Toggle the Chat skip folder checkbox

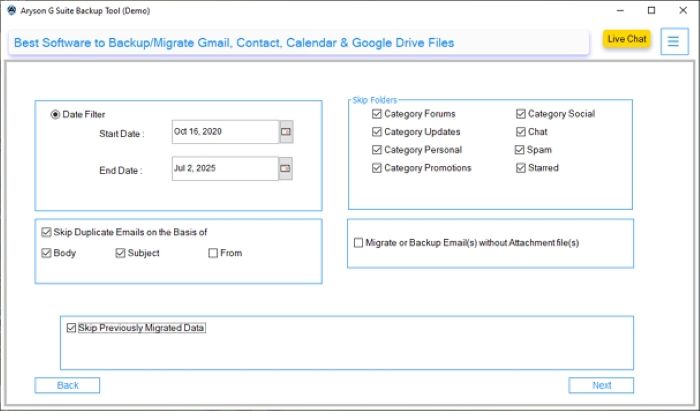coord(521,132)
